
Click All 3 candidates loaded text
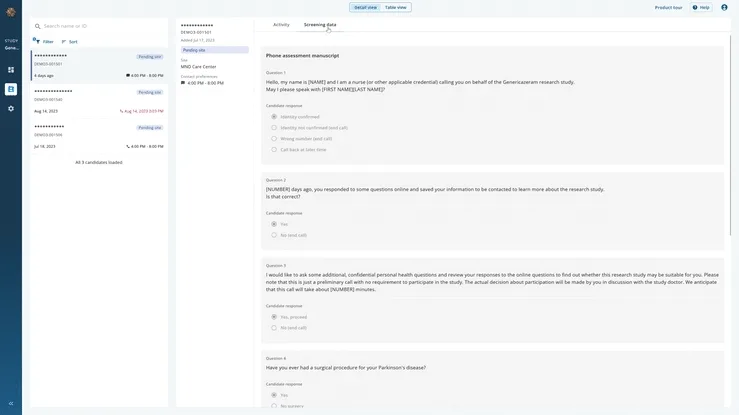click(99, 163)
